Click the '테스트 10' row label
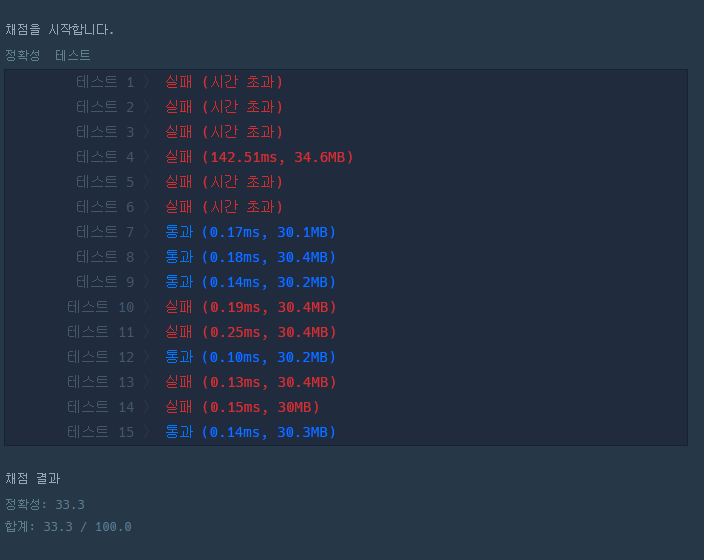704x560 pixels. [x=101, y=307]
